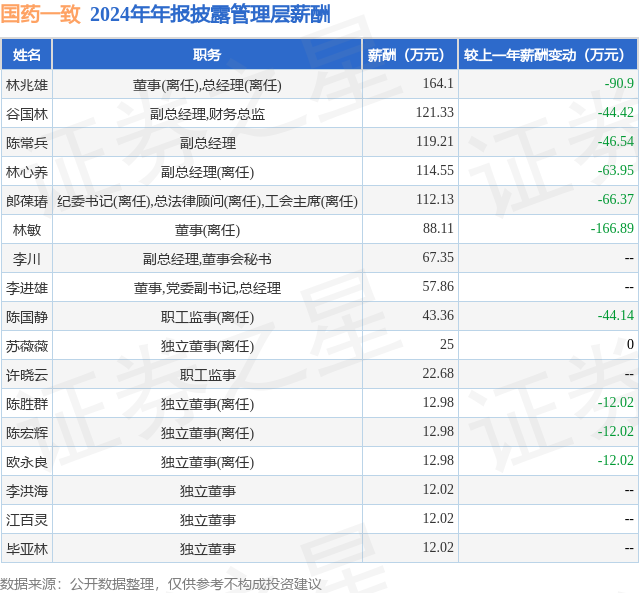Select the name 许晓云

[x=26, y=375]
